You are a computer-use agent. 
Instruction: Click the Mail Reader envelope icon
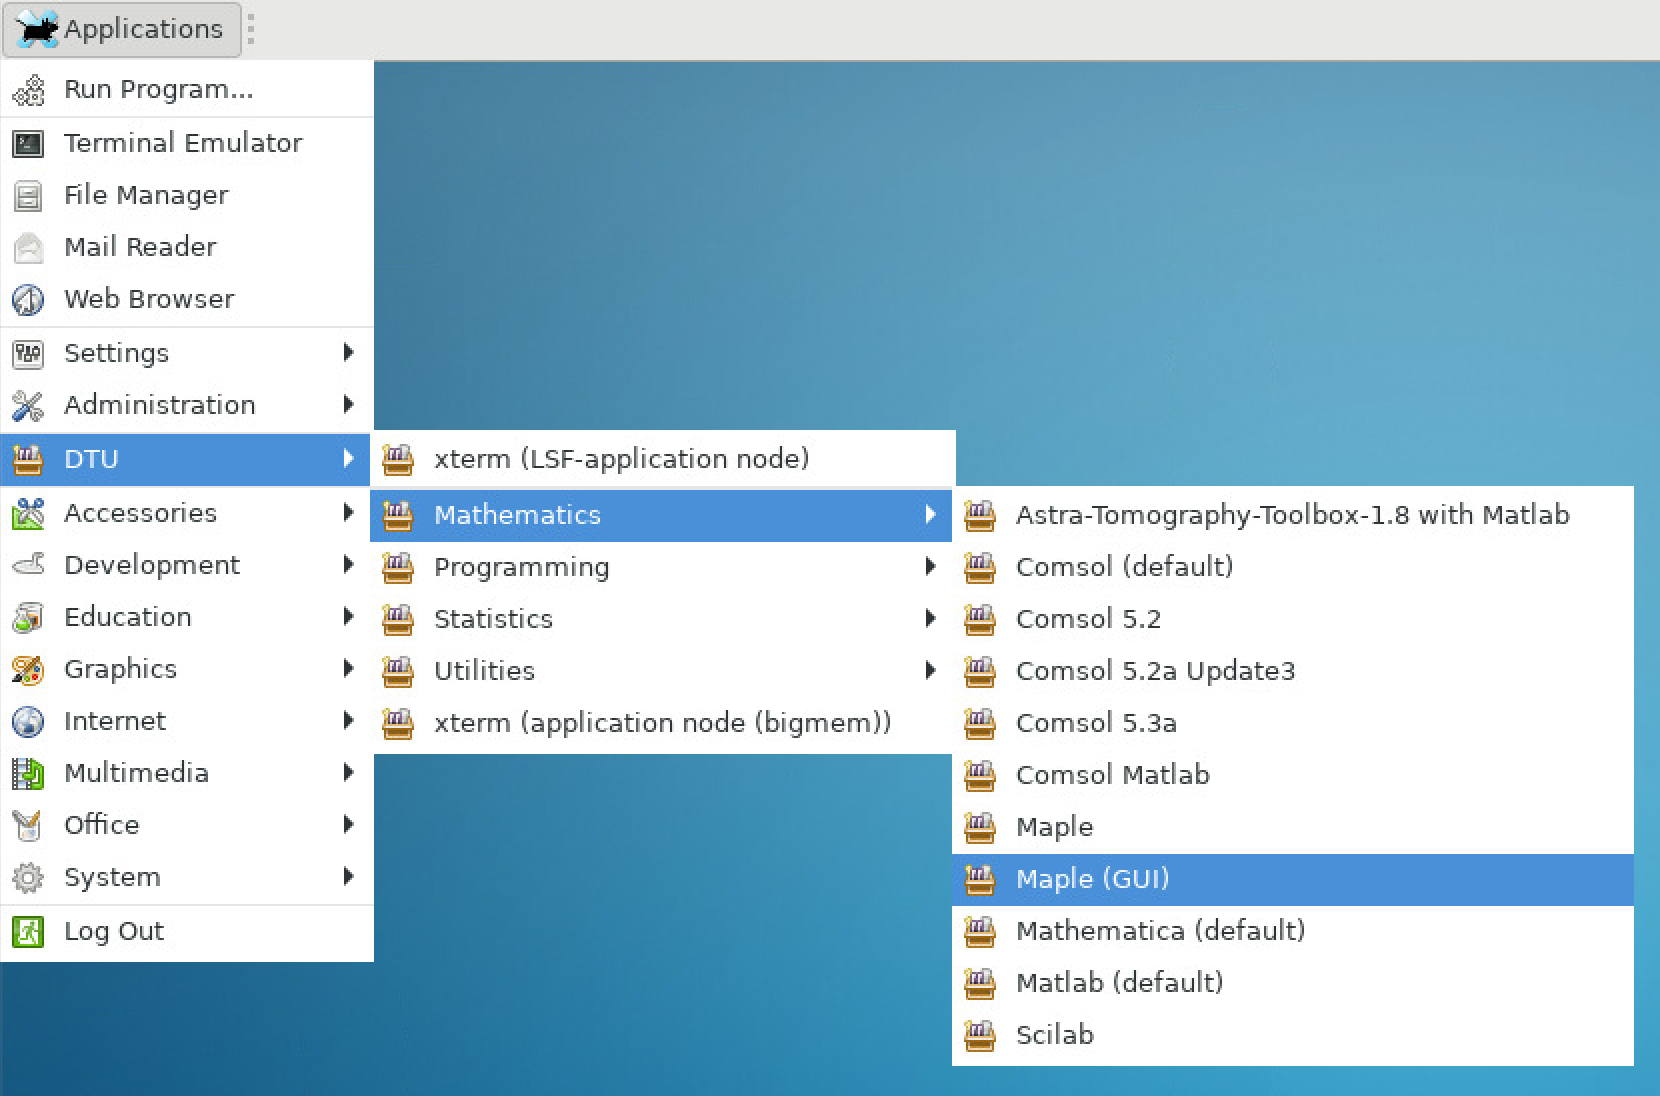coord(28,248)
